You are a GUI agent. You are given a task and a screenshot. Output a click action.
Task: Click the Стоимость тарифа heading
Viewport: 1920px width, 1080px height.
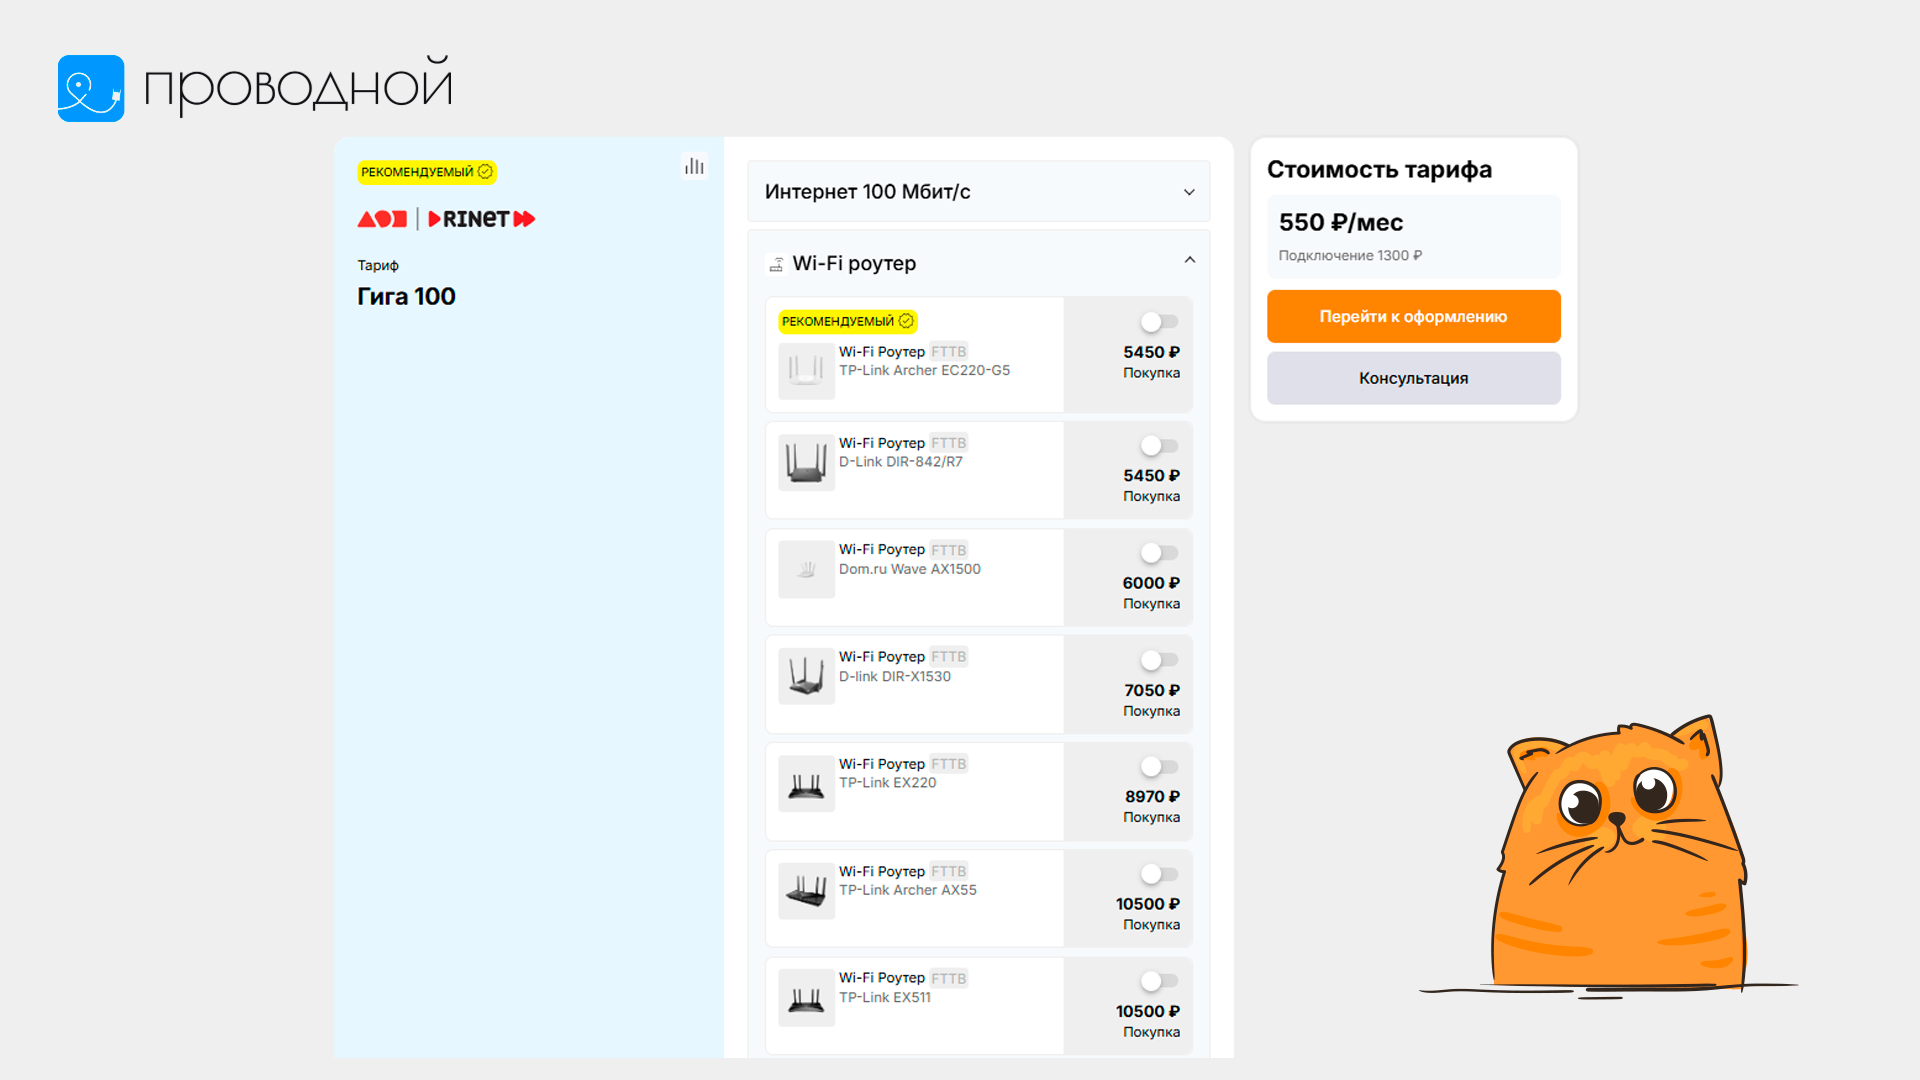(1379, 170)
